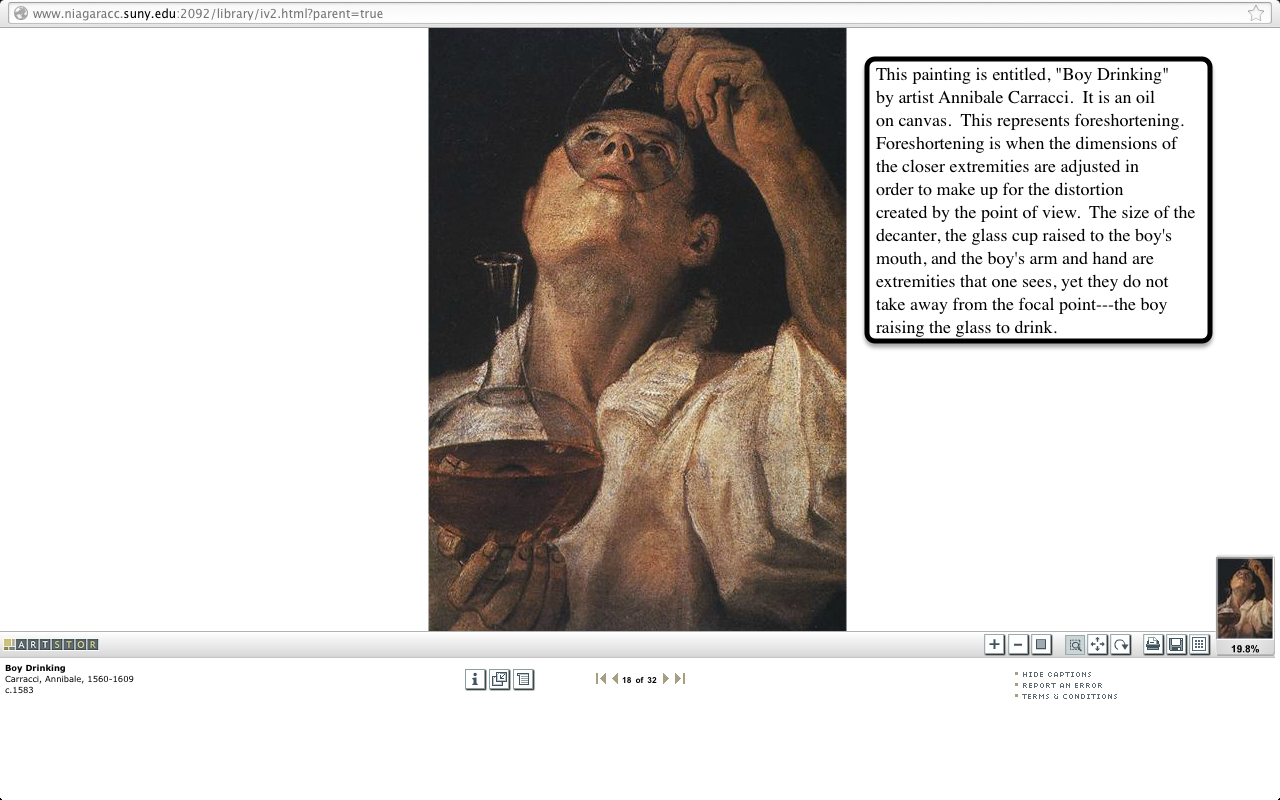The height and width of the screenshot is (800, 1280).
Task: Click the site globe icon in the address bar
Action: click(20, 14)
